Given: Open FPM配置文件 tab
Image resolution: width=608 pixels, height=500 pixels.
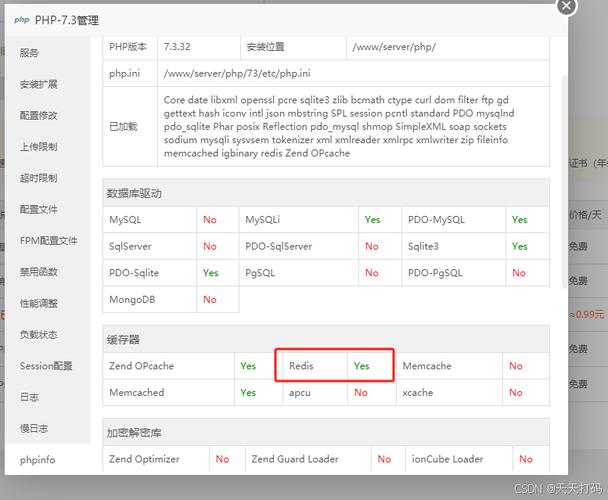Looking at the screenshot, I should tap(48, 240).
